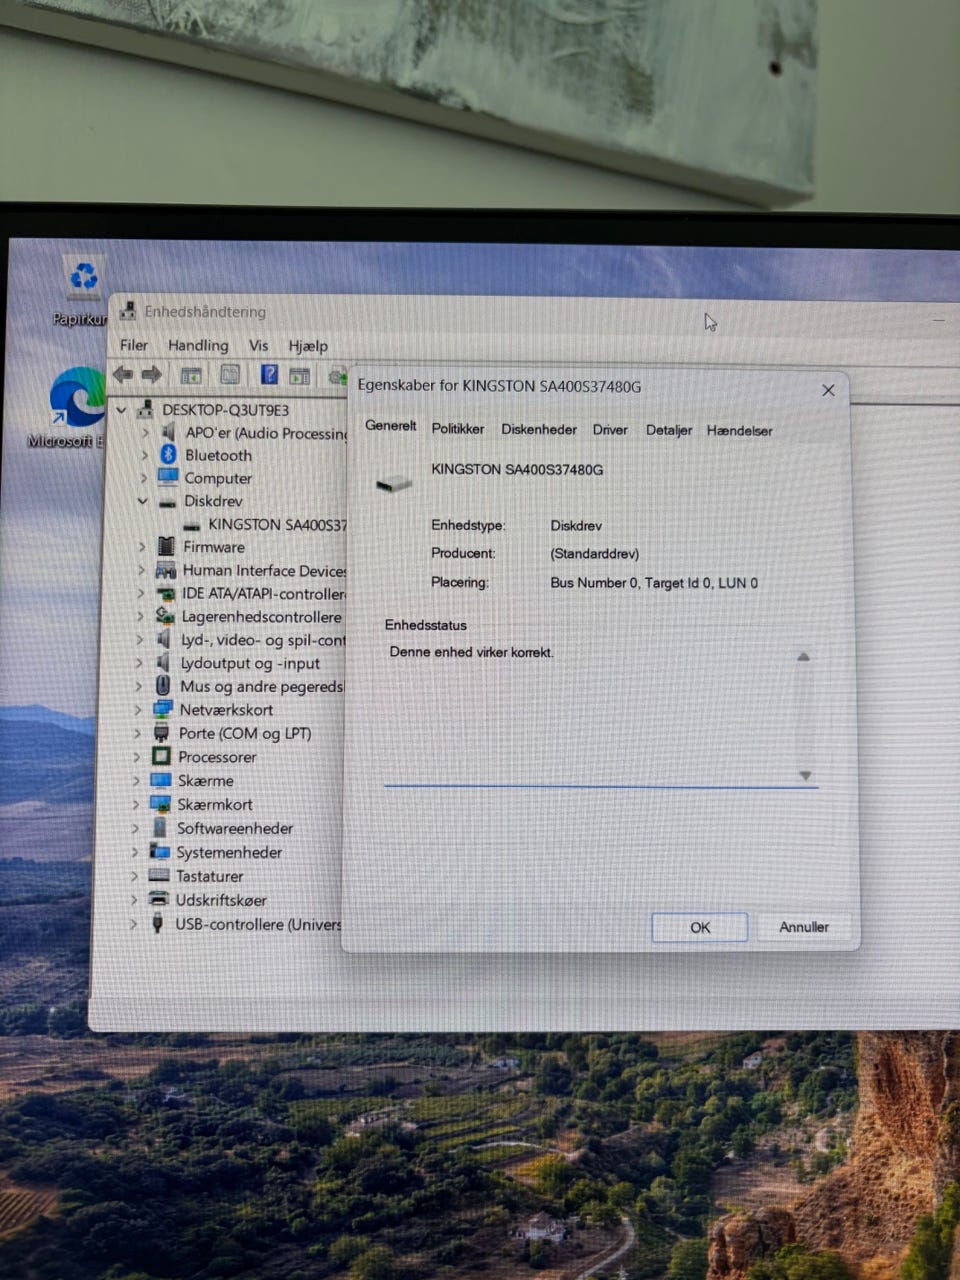
Task: Collapse the DESKTOP-Q3UT9E3 root node
Action: click(x=122, y=410)
